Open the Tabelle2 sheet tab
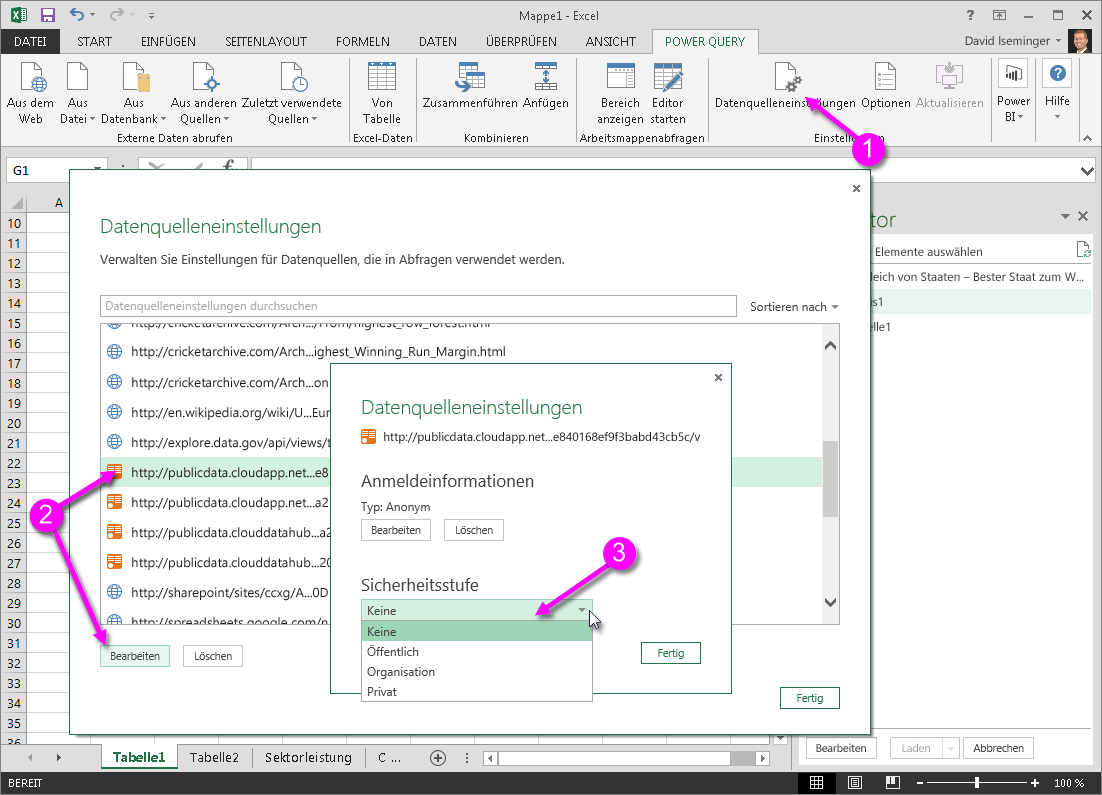1102x795 pixels. click(214, 757)
